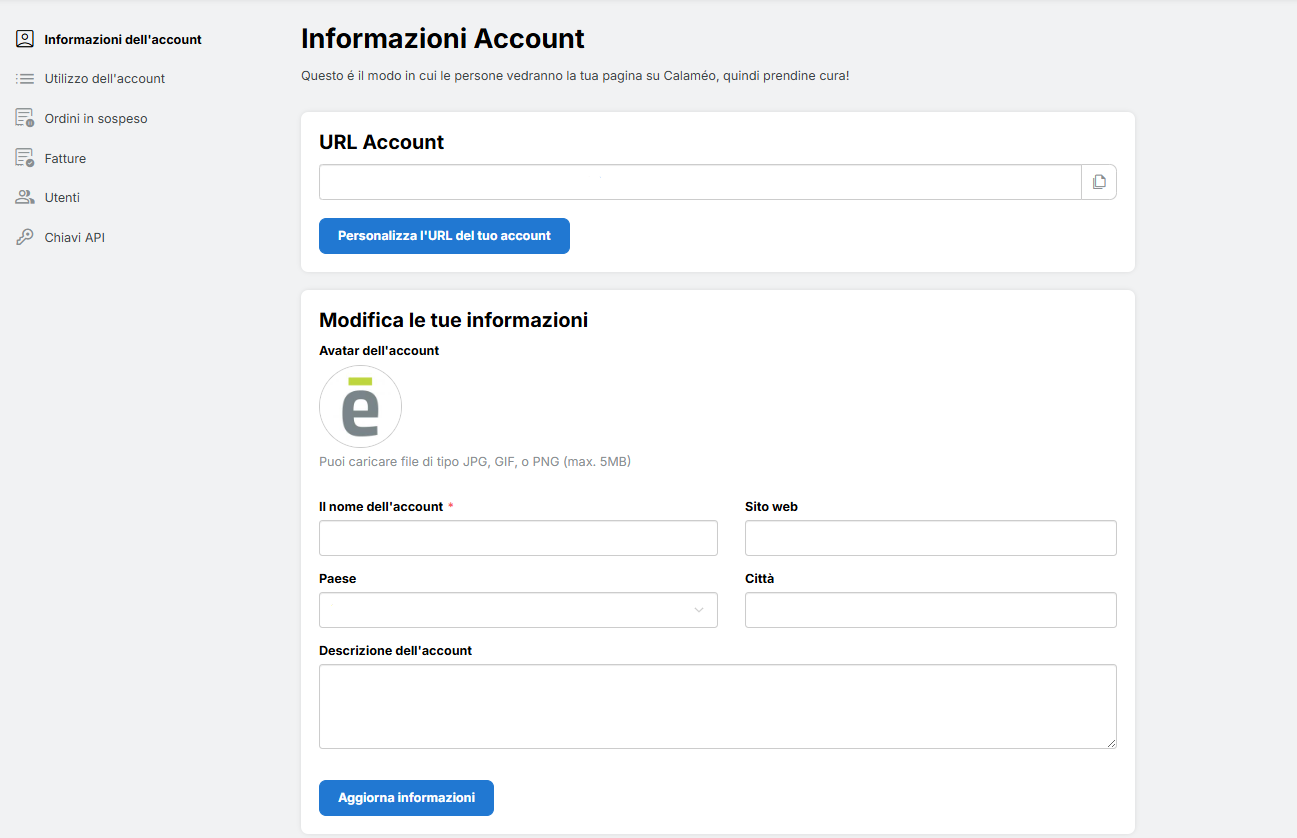
Task: Open the Utenti page
Action: (x=62, y=198)
